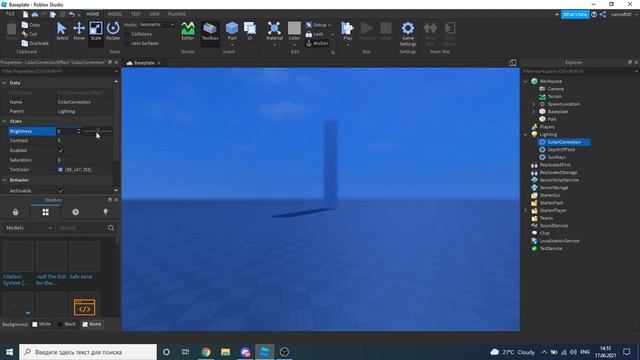
Task: Select the Baseplate document tab
Action: (144, 63)
